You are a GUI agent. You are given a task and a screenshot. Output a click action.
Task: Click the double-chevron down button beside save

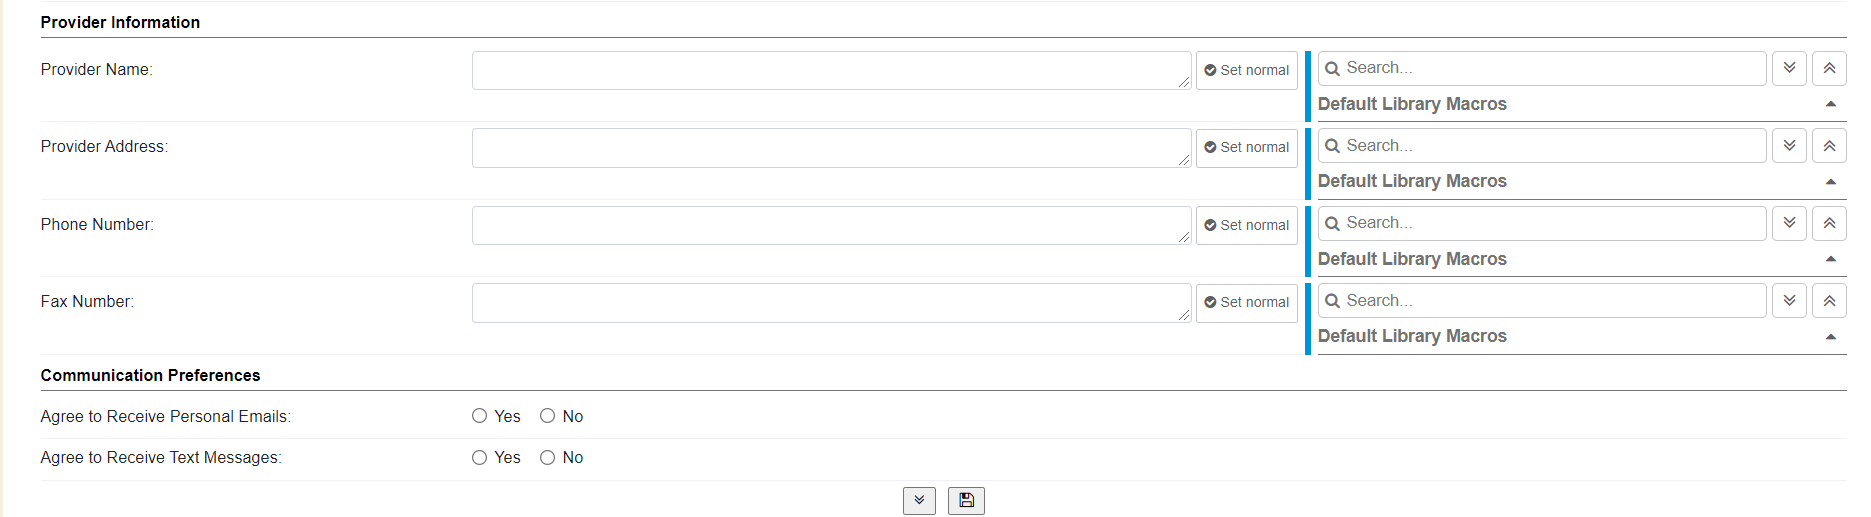[x=919, y=500]
